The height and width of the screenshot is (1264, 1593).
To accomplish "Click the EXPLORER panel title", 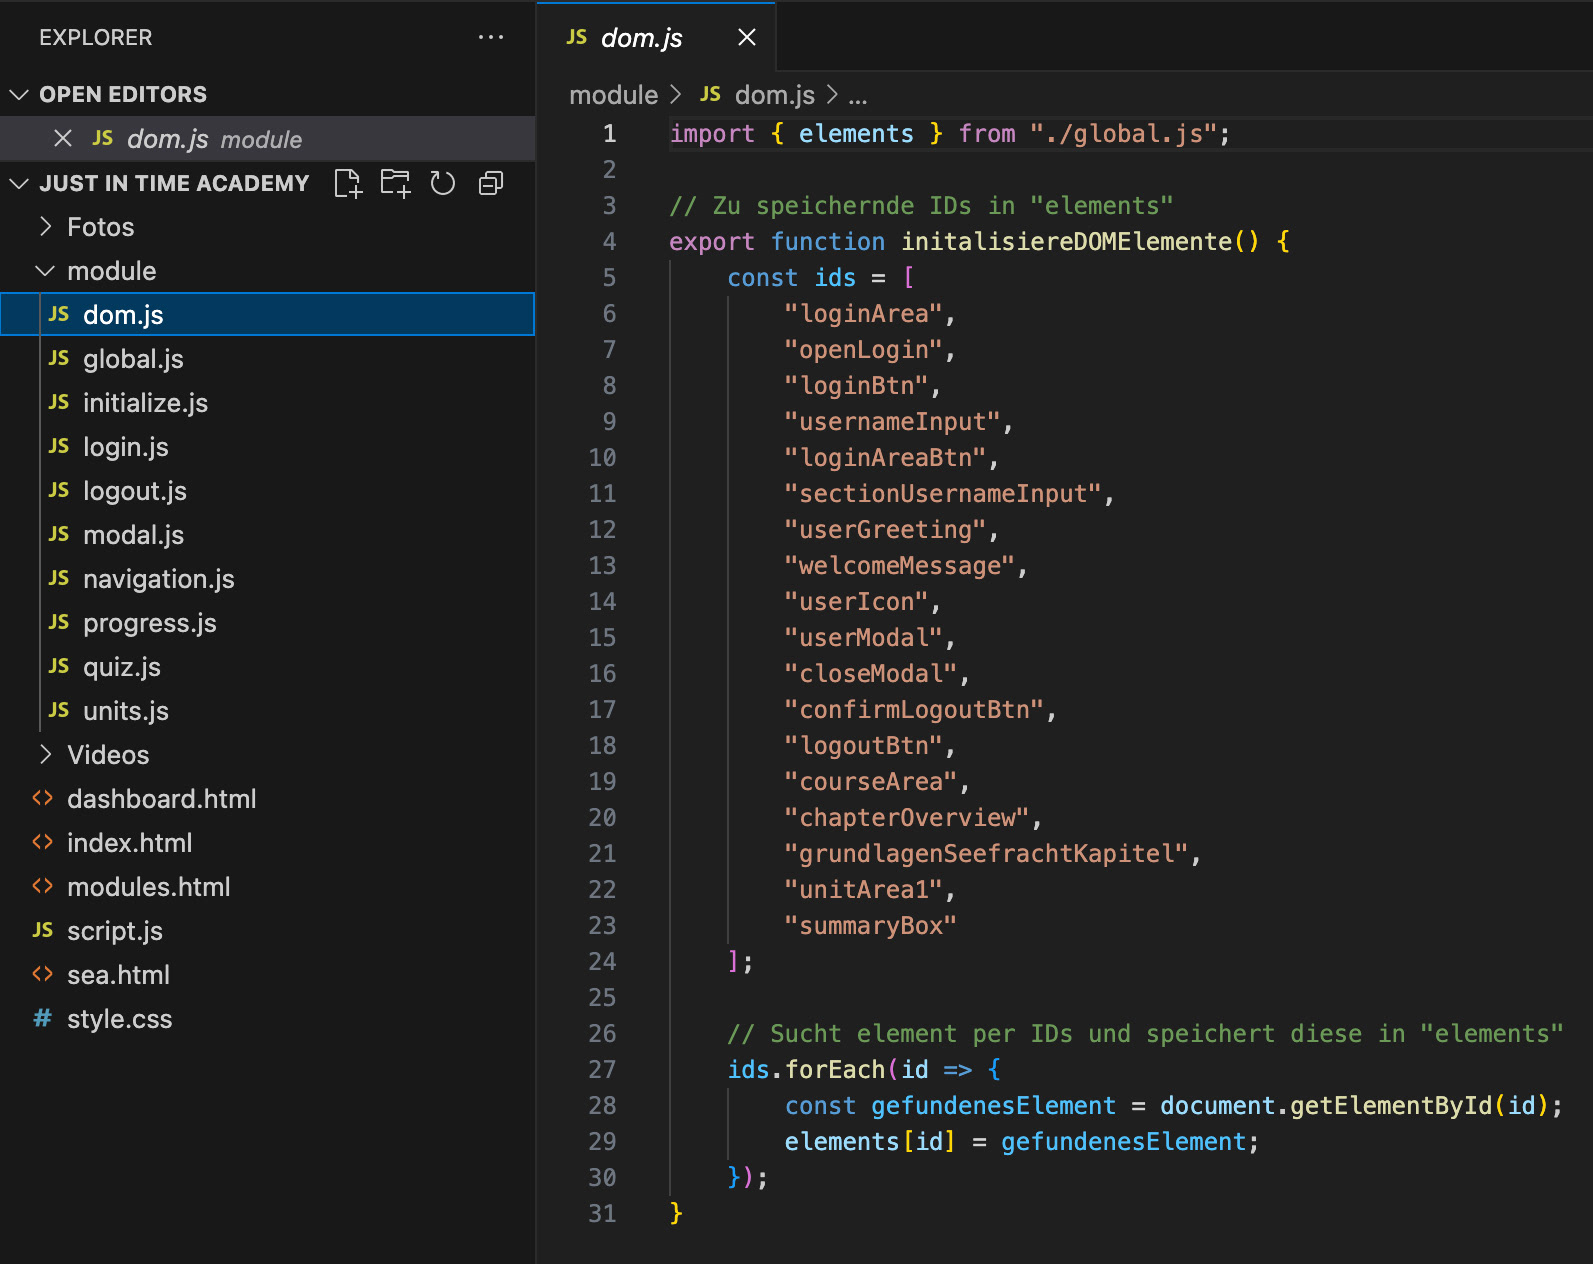I will click(96, 37).
